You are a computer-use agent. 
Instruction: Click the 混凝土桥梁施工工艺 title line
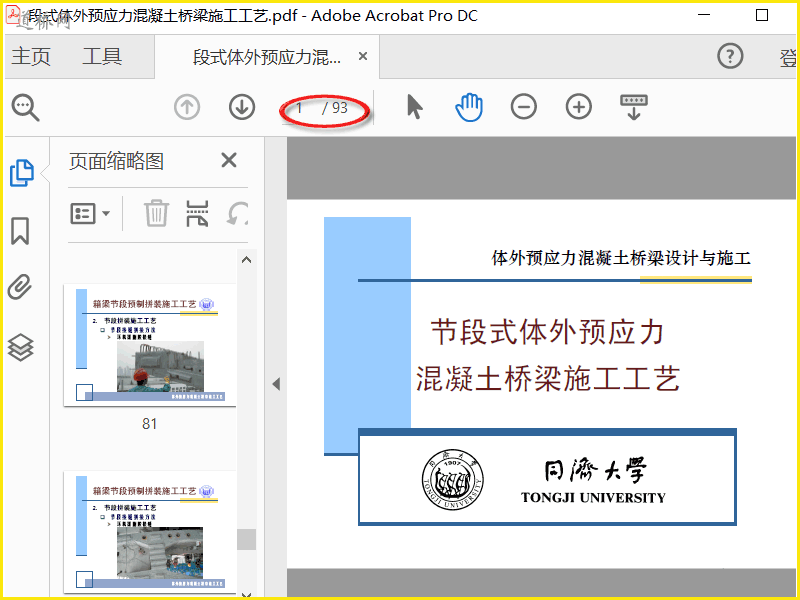point(547,379)
